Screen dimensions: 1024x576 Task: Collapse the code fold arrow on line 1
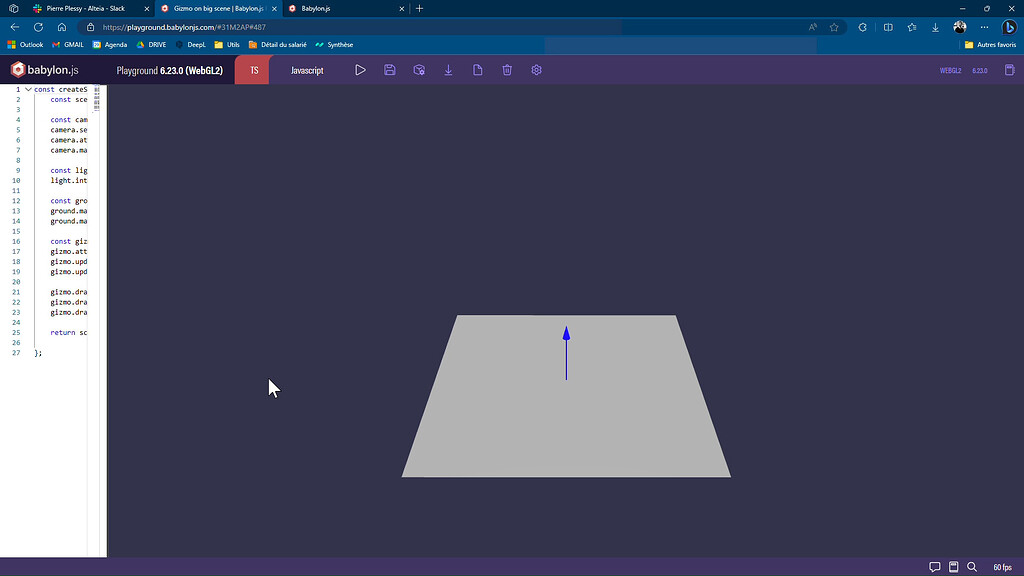tap(27, 89)
